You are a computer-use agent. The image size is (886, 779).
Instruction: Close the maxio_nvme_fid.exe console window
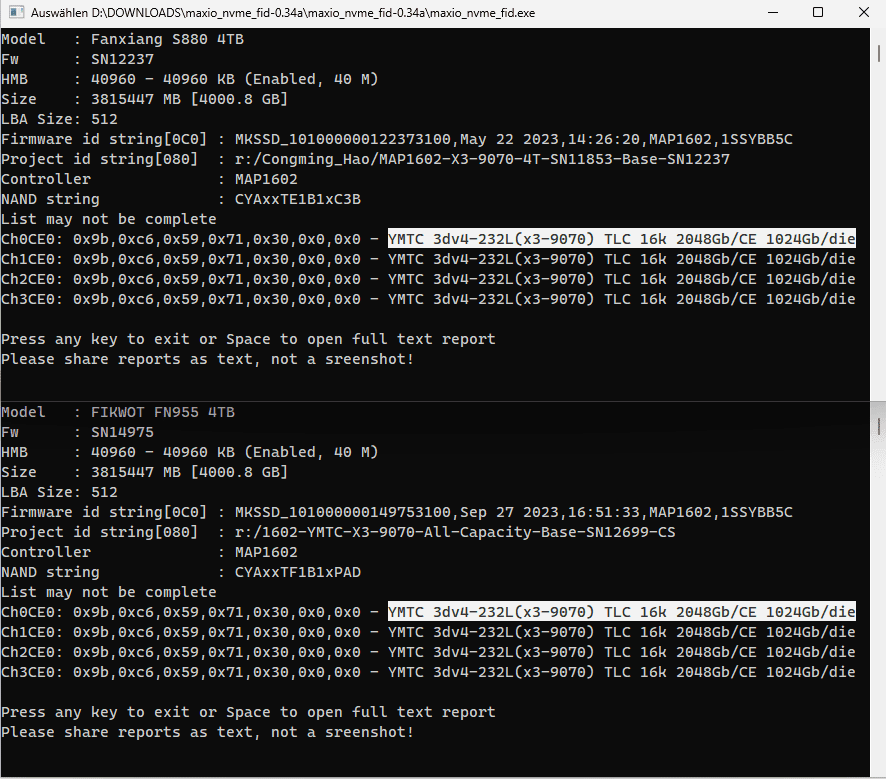pos(863,12)
